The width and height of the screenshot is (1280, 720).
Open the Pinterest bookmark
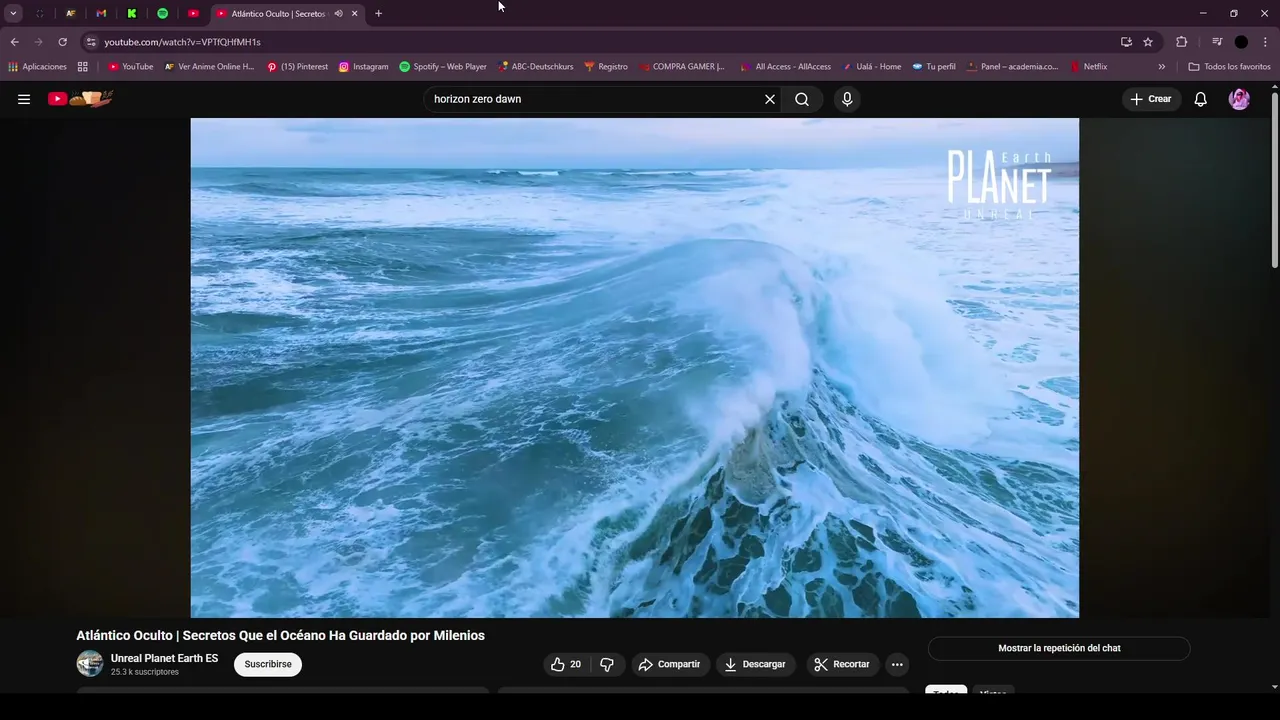click(x=297, y=67)
